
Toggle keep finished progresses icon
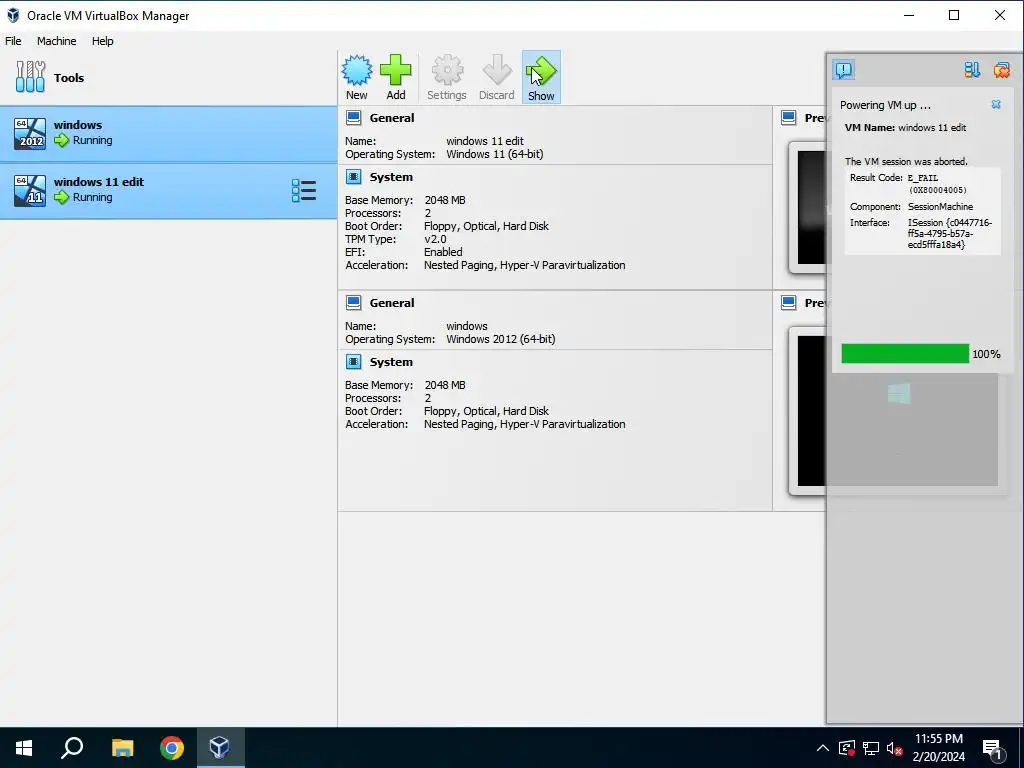point(972,70)
